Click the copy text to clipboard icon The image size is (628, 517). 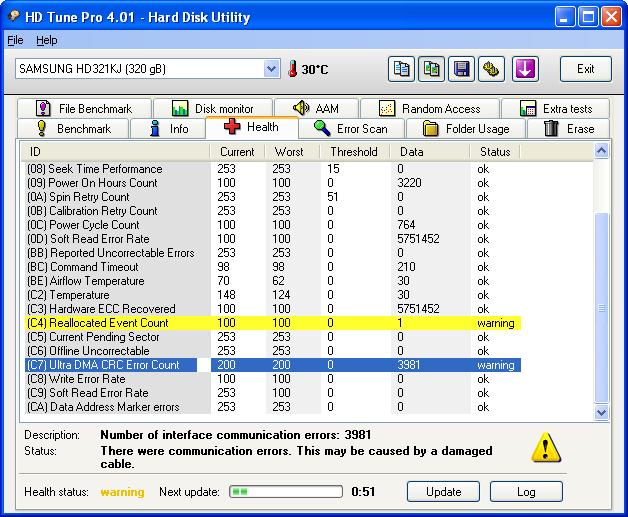[401, 69]
